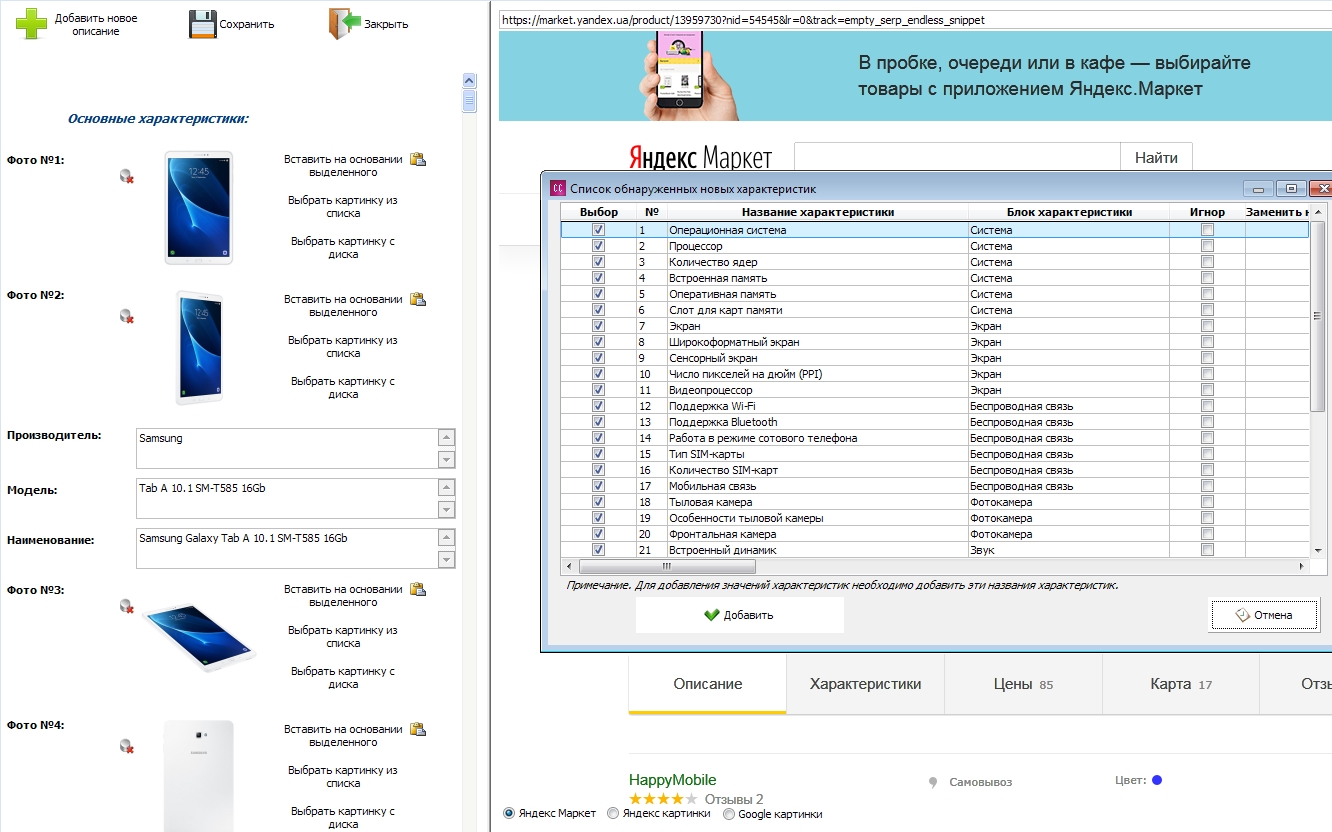Click the Добавить button in dialog
This screenshot has height=832, width=1332.
coord(739,615)
